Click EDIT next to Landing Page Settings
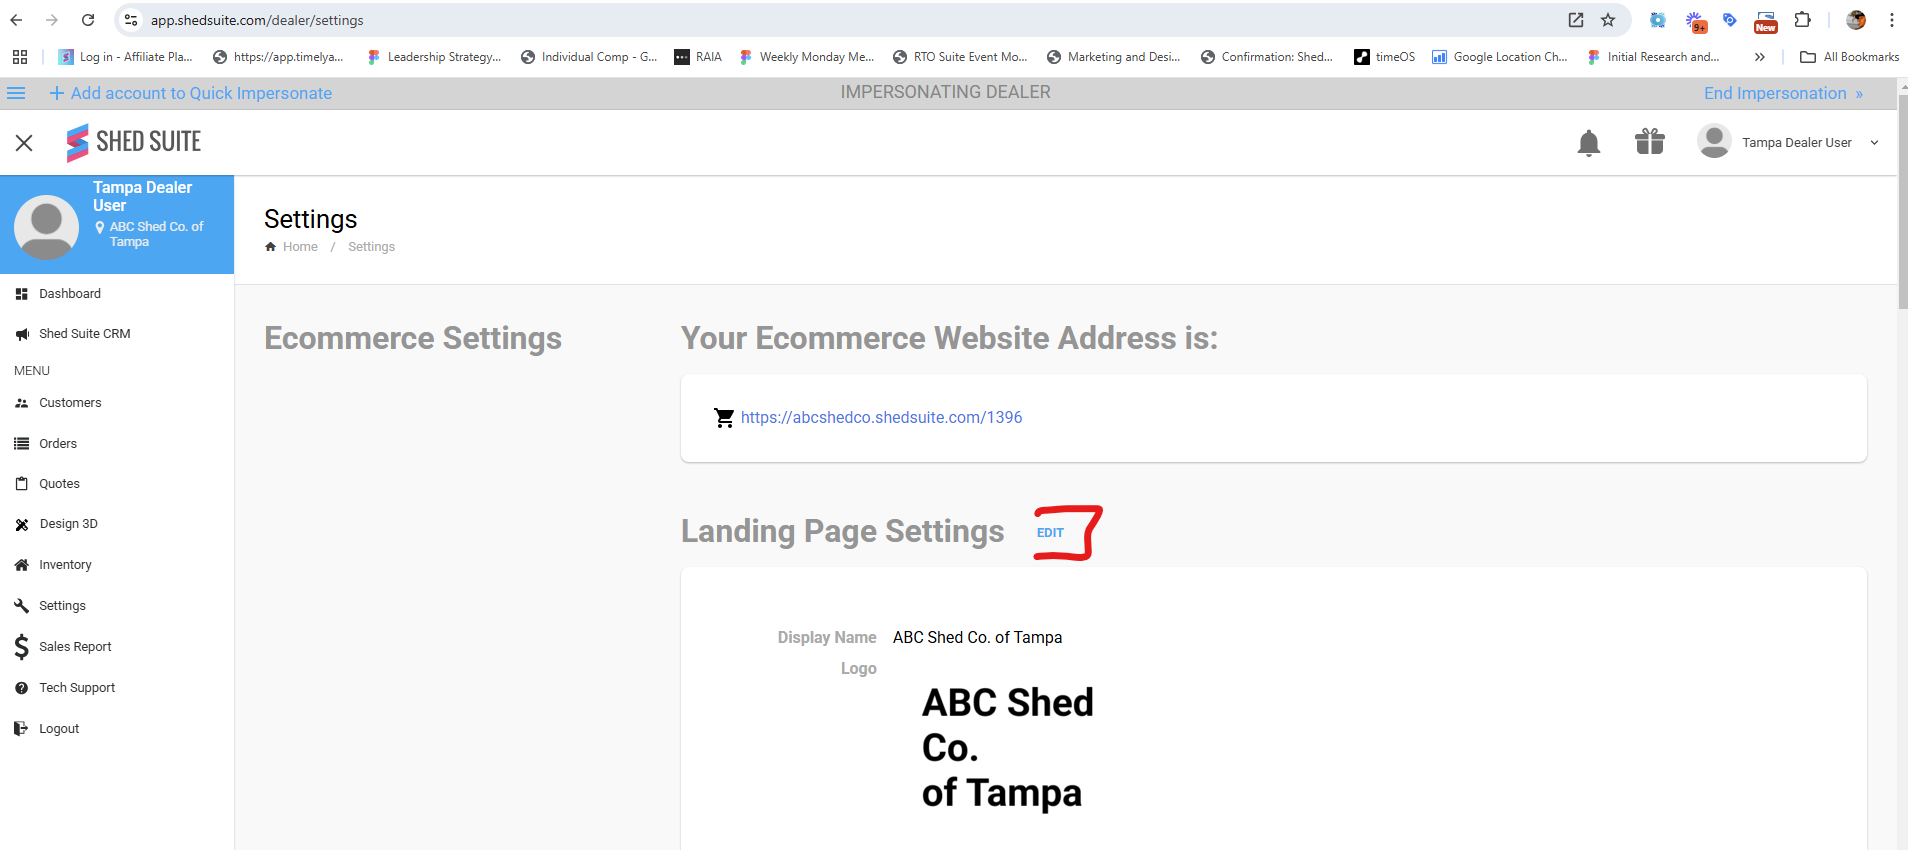 click(1050, 533)
